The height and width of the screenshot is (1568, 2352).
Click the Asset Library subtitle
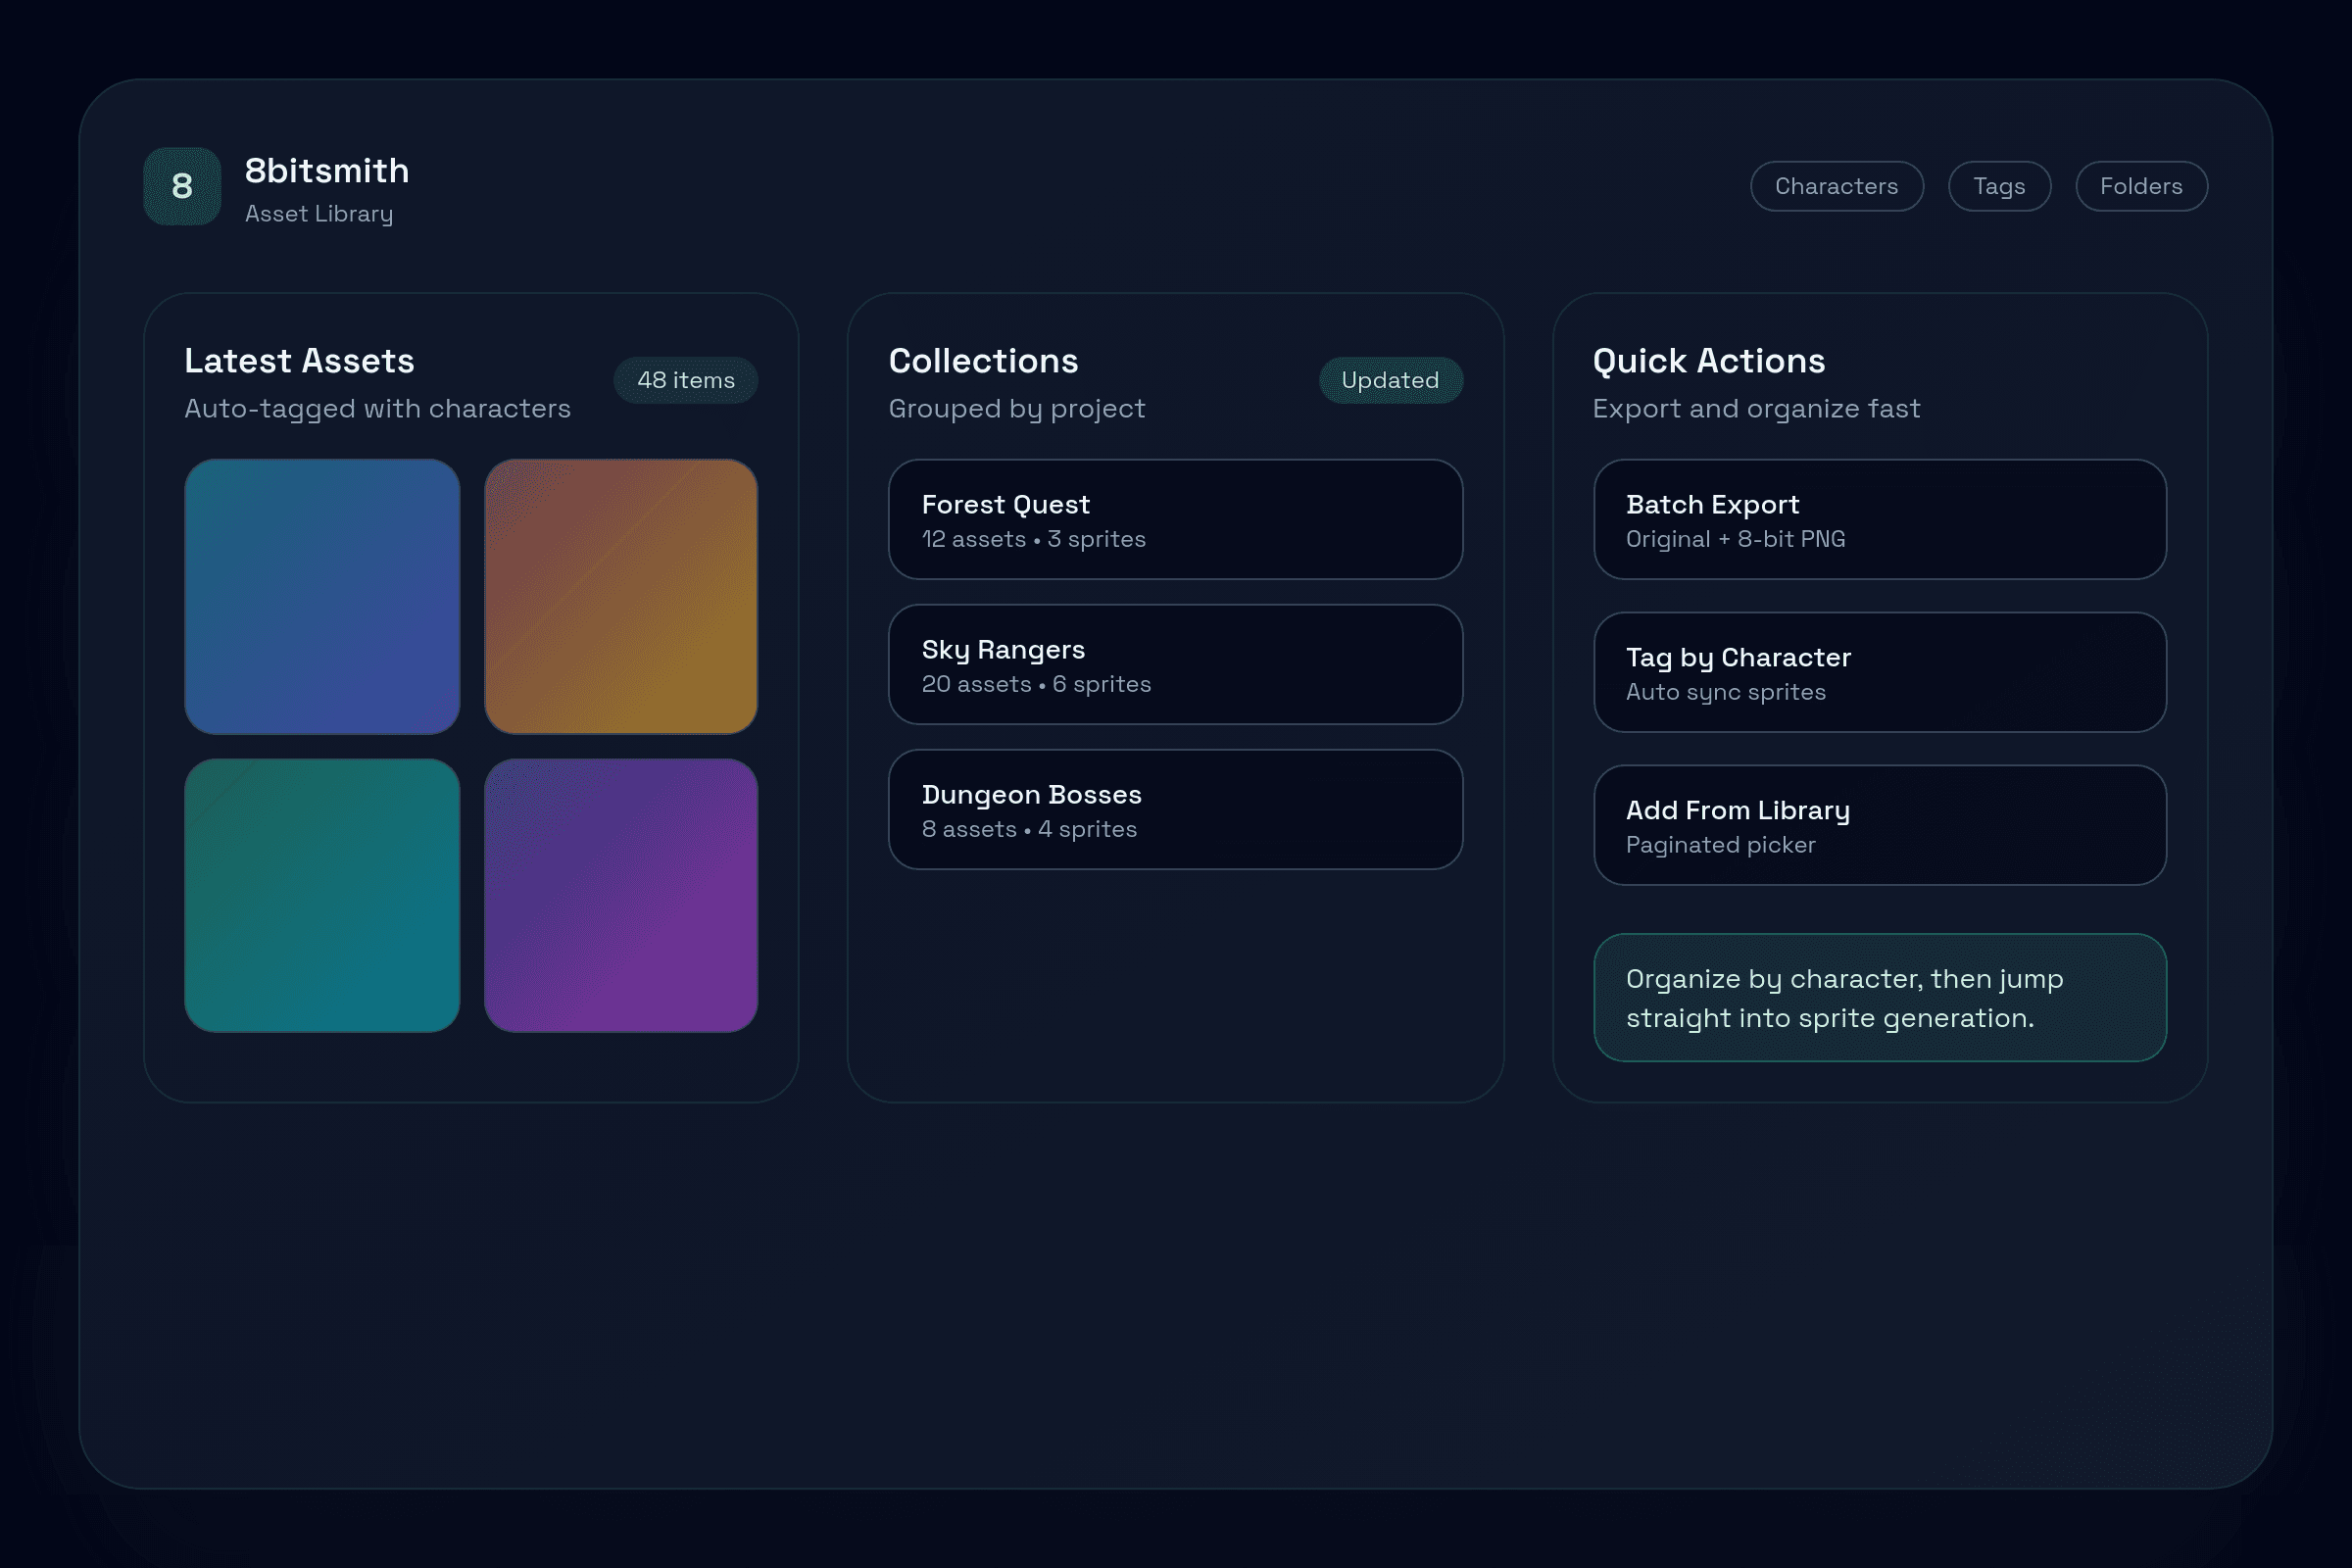click(x=319, y=213)
